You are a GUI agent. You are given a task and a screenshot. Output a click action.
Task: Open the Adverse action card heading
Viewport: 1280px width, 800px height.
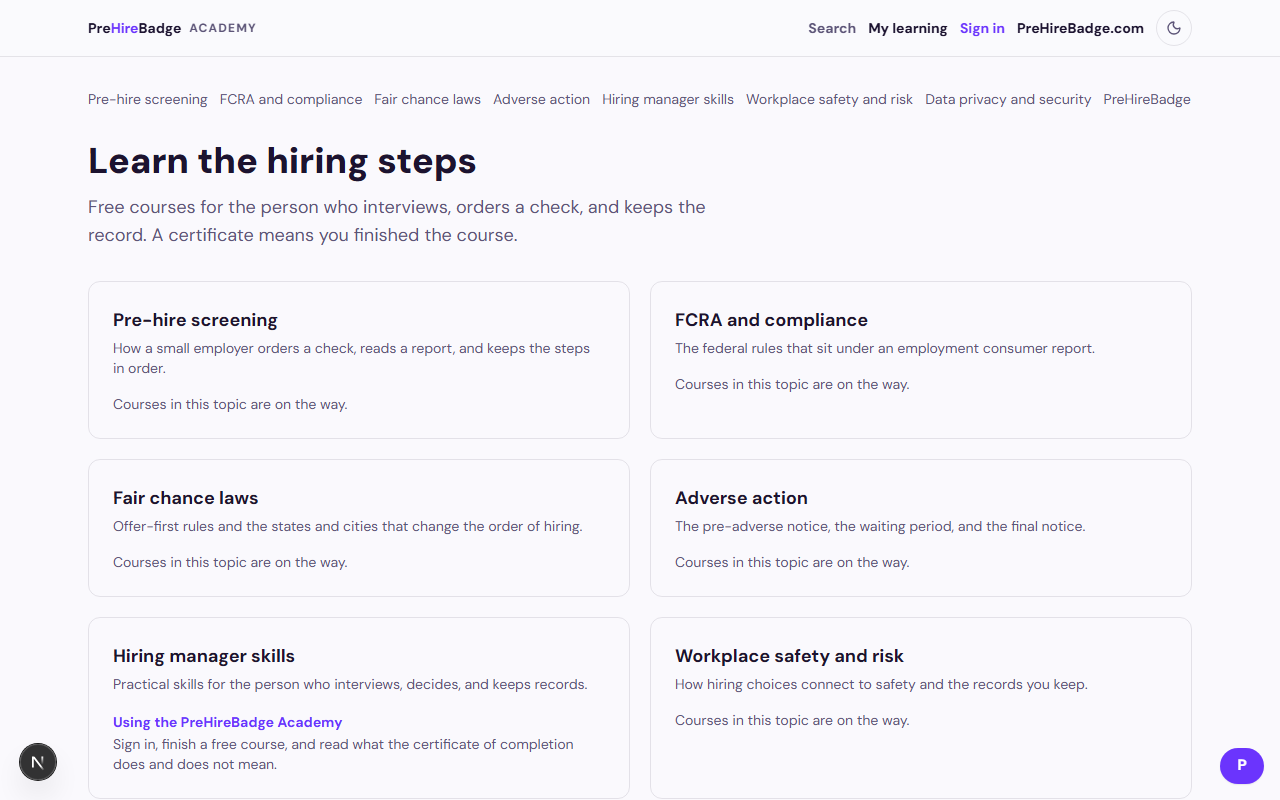tap(741, 498)
